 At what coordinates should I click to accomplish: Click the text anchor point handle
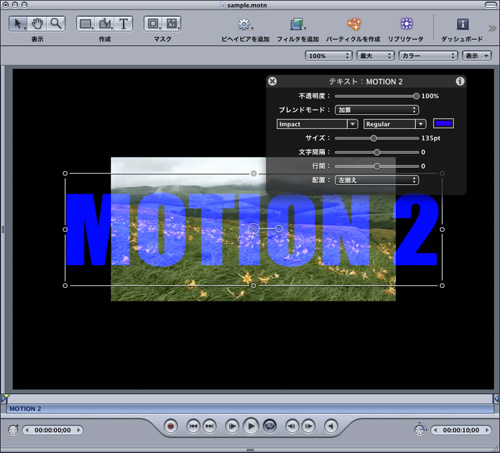click(x=253, y=229)
